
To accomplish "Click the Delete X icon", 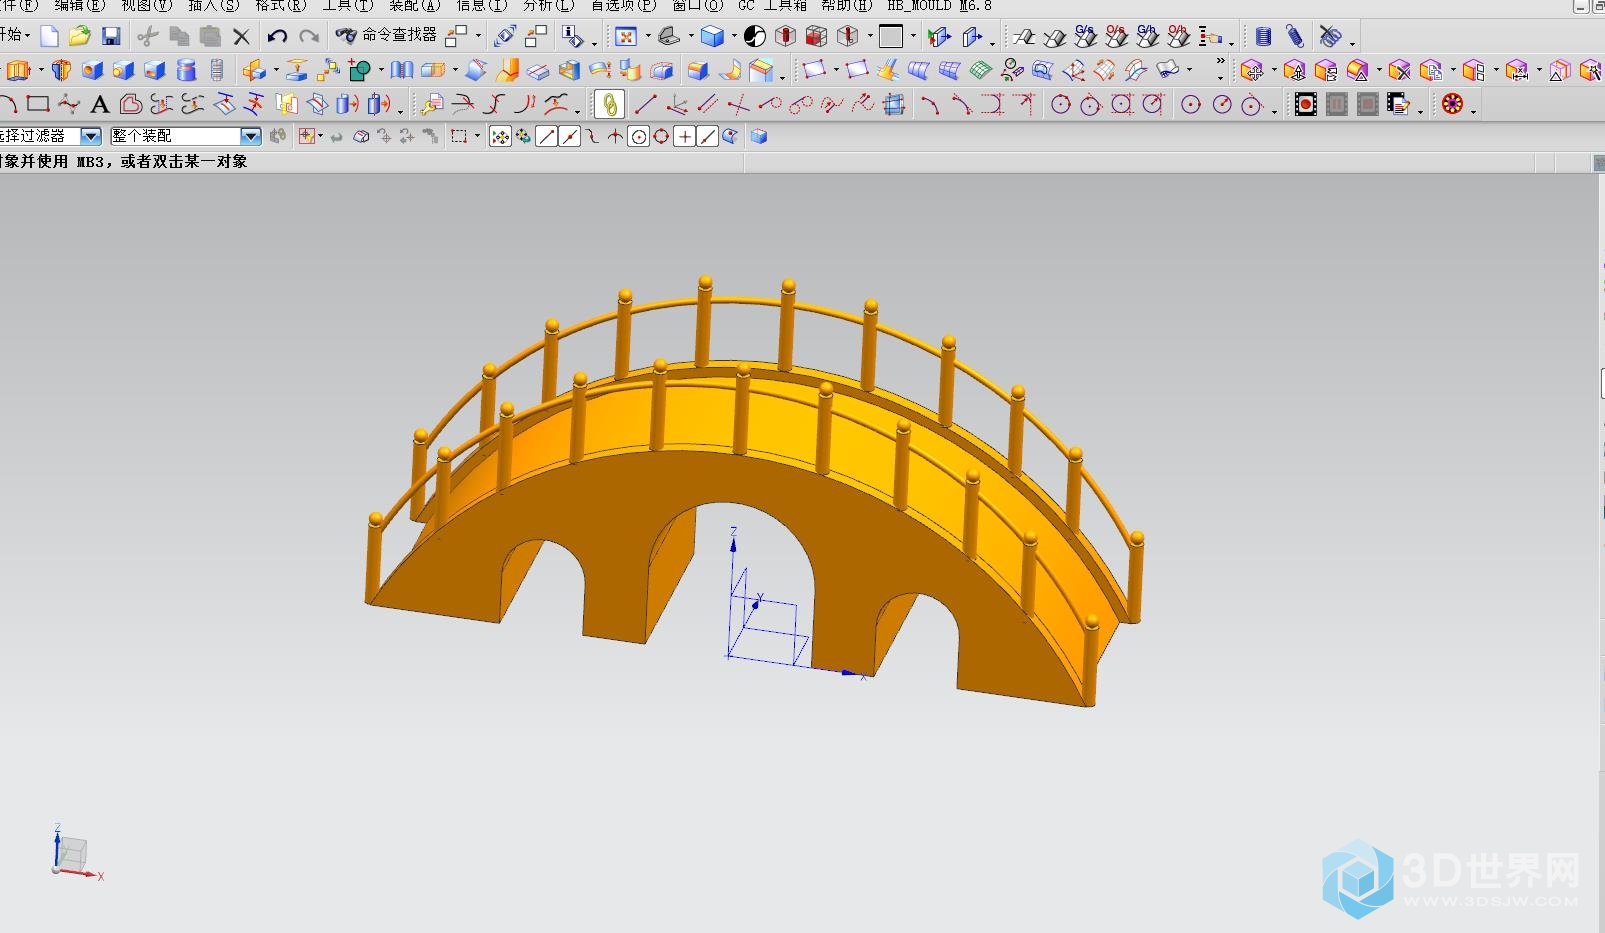I will click(x=241, y=37).
